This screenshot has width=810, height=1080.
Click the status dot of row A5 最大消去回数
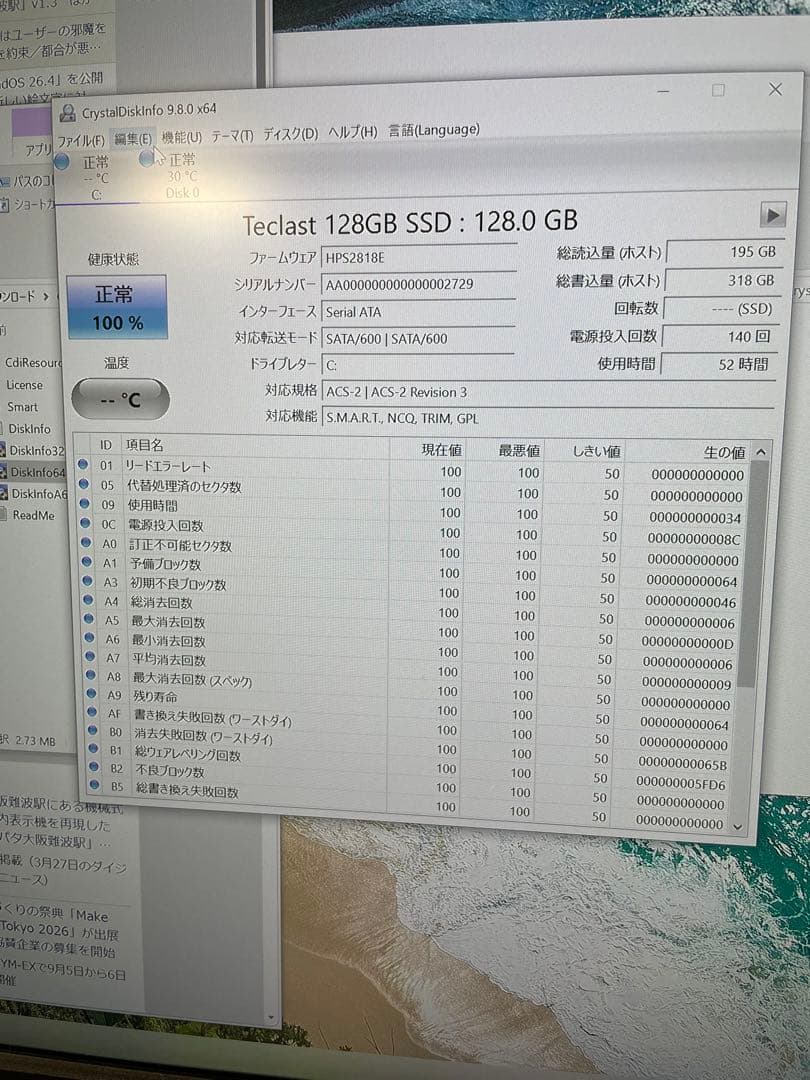pos(89,619)
